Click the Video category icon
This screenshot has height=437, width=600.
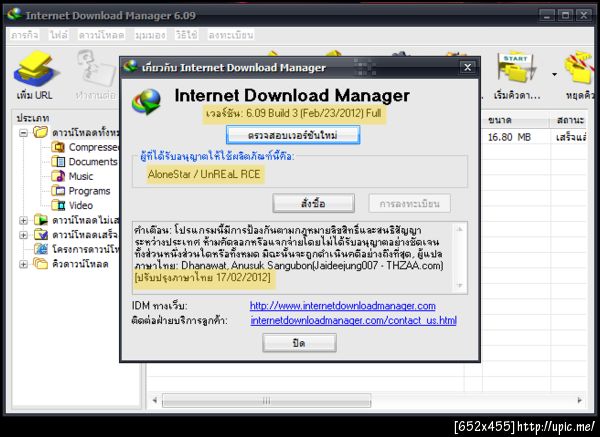click(x=59, y=205)
